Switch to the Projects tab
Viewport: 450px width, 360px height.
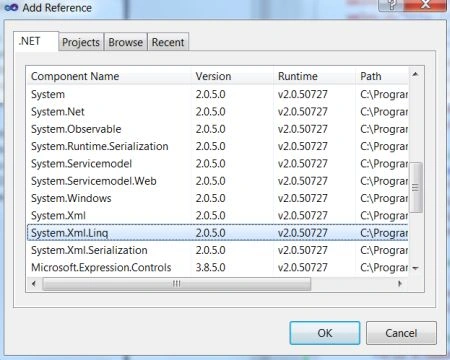tap(81, 42)
